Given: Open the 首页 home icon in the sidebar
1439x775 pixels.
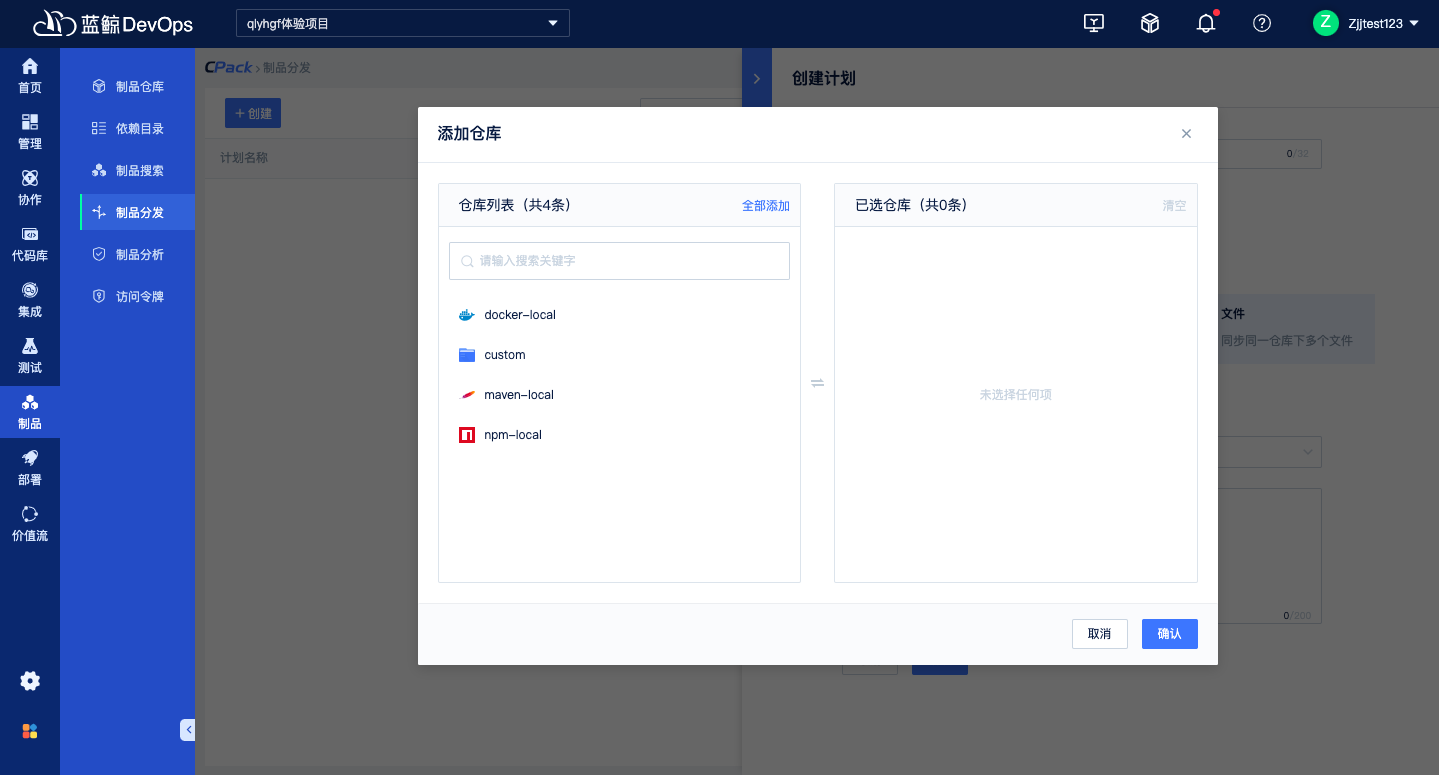Looking at the screenshot, I should 30,76.
